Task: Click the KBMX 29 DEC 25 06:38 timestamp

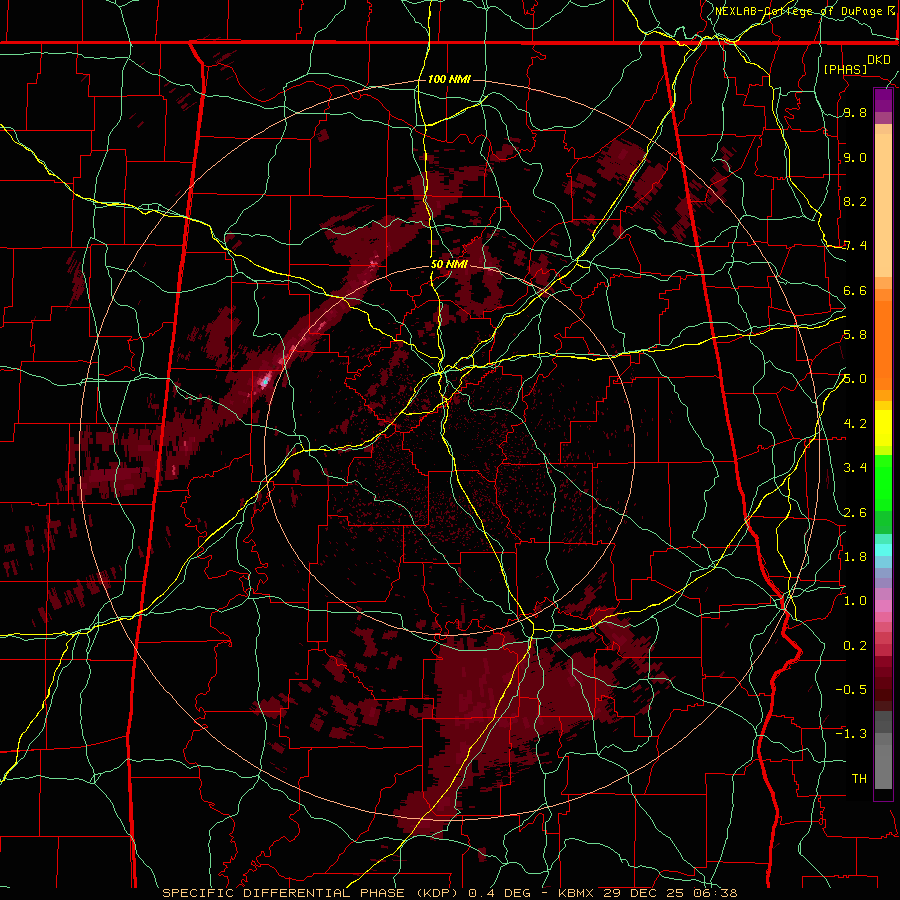Action: [x=647, y=893]
